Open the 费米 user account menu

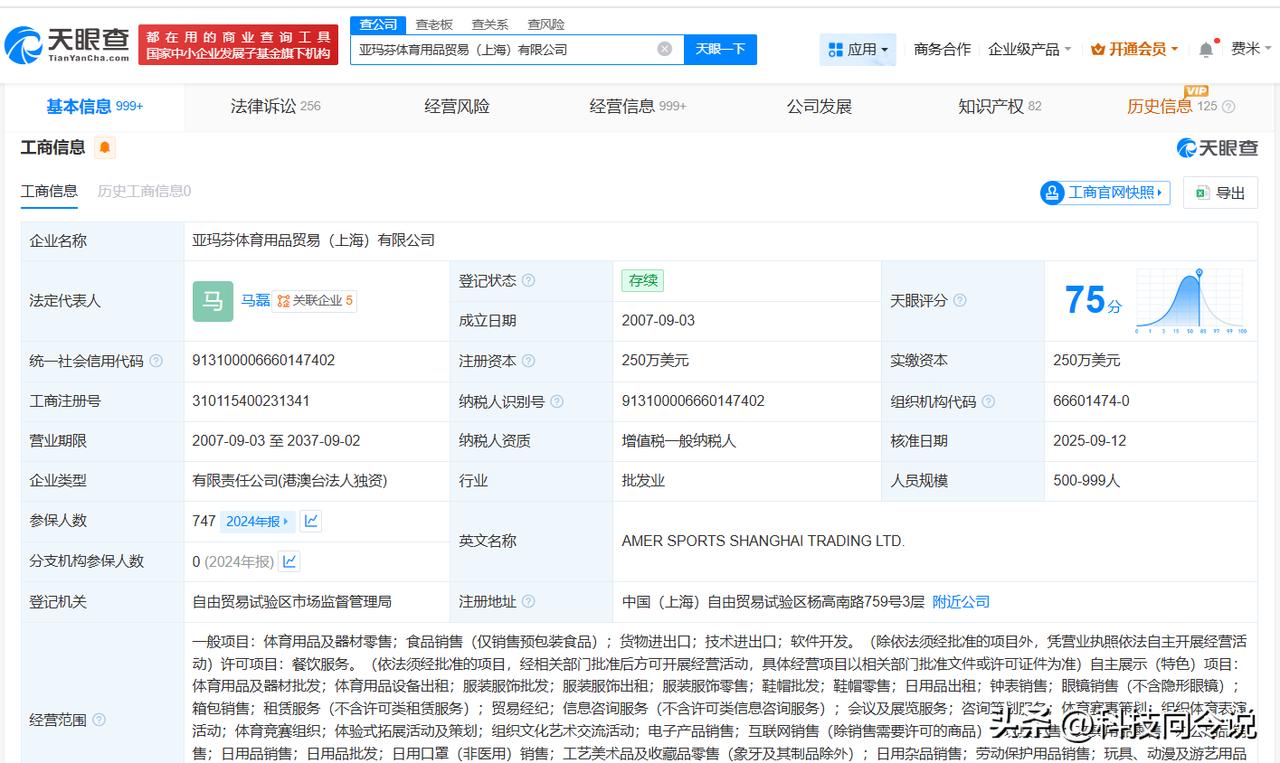coord(1251,49)
